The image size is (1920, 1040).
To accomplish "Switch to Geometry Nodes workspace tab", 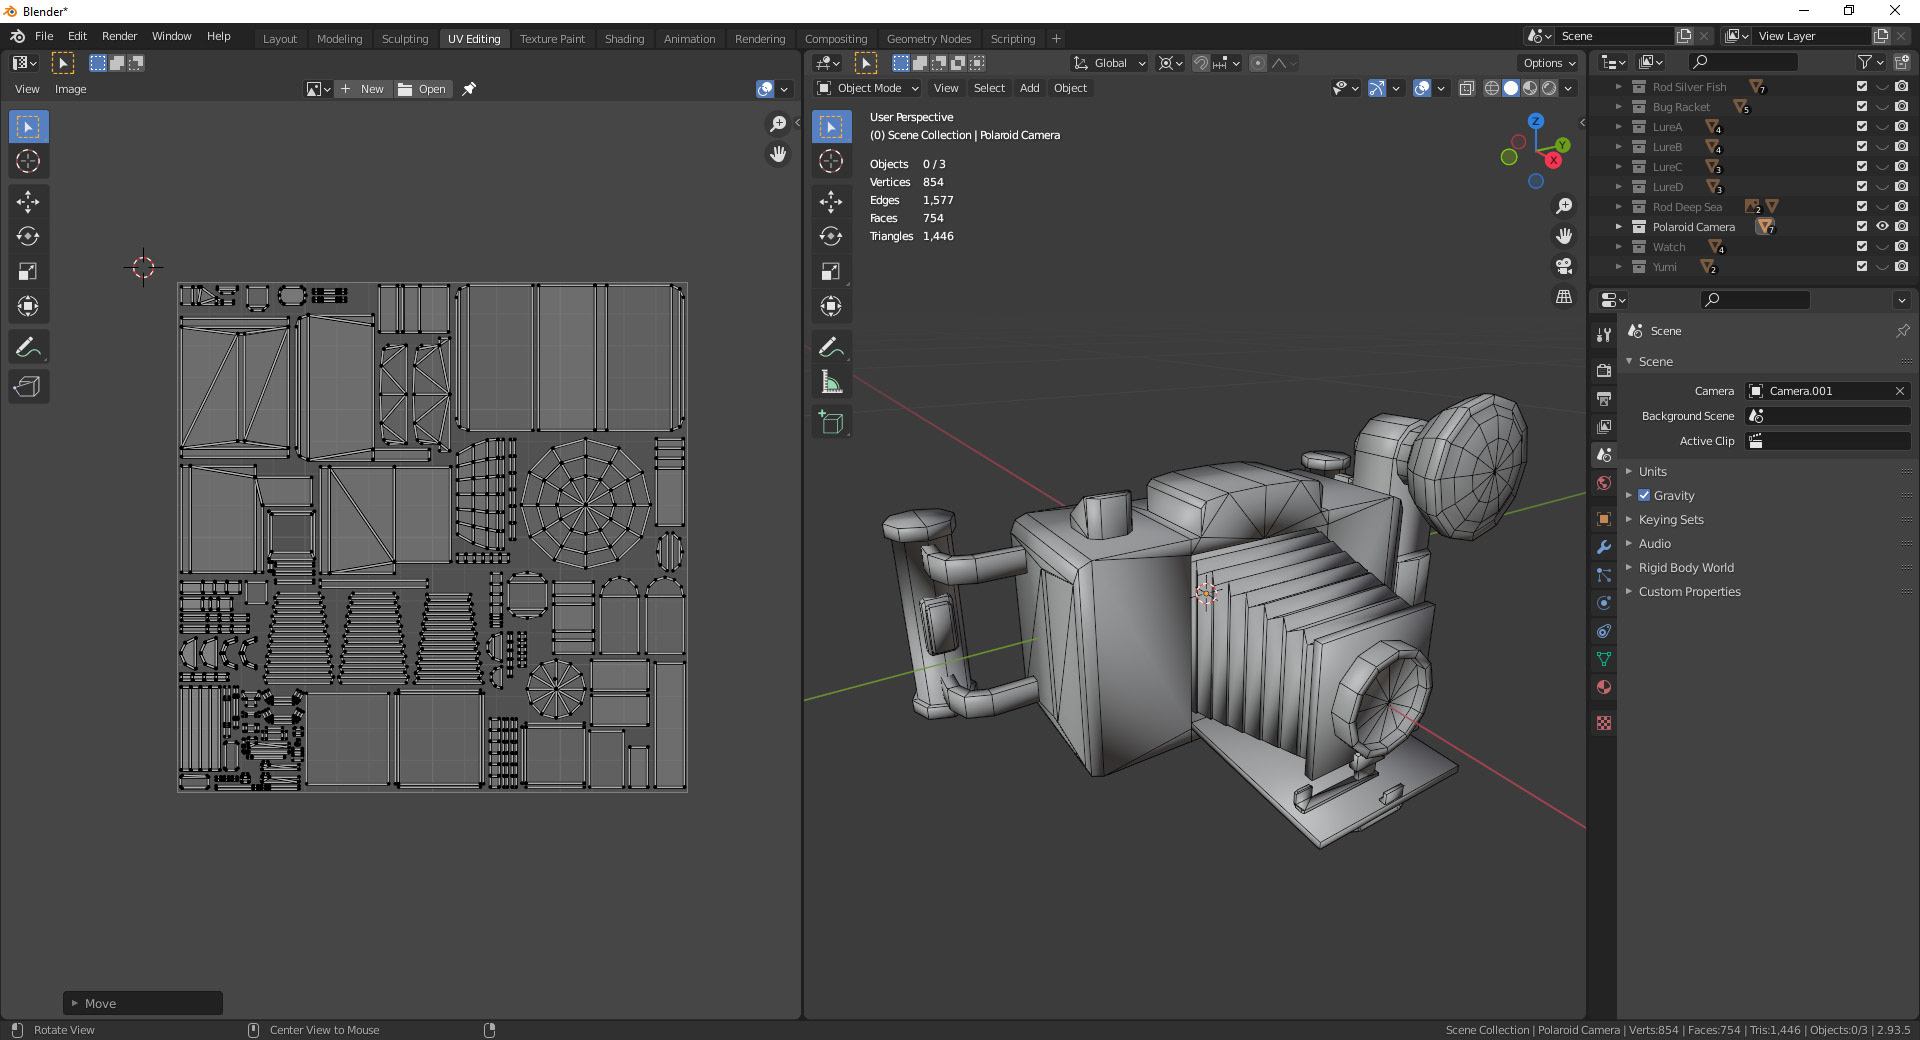I will [x=929, y=39].
